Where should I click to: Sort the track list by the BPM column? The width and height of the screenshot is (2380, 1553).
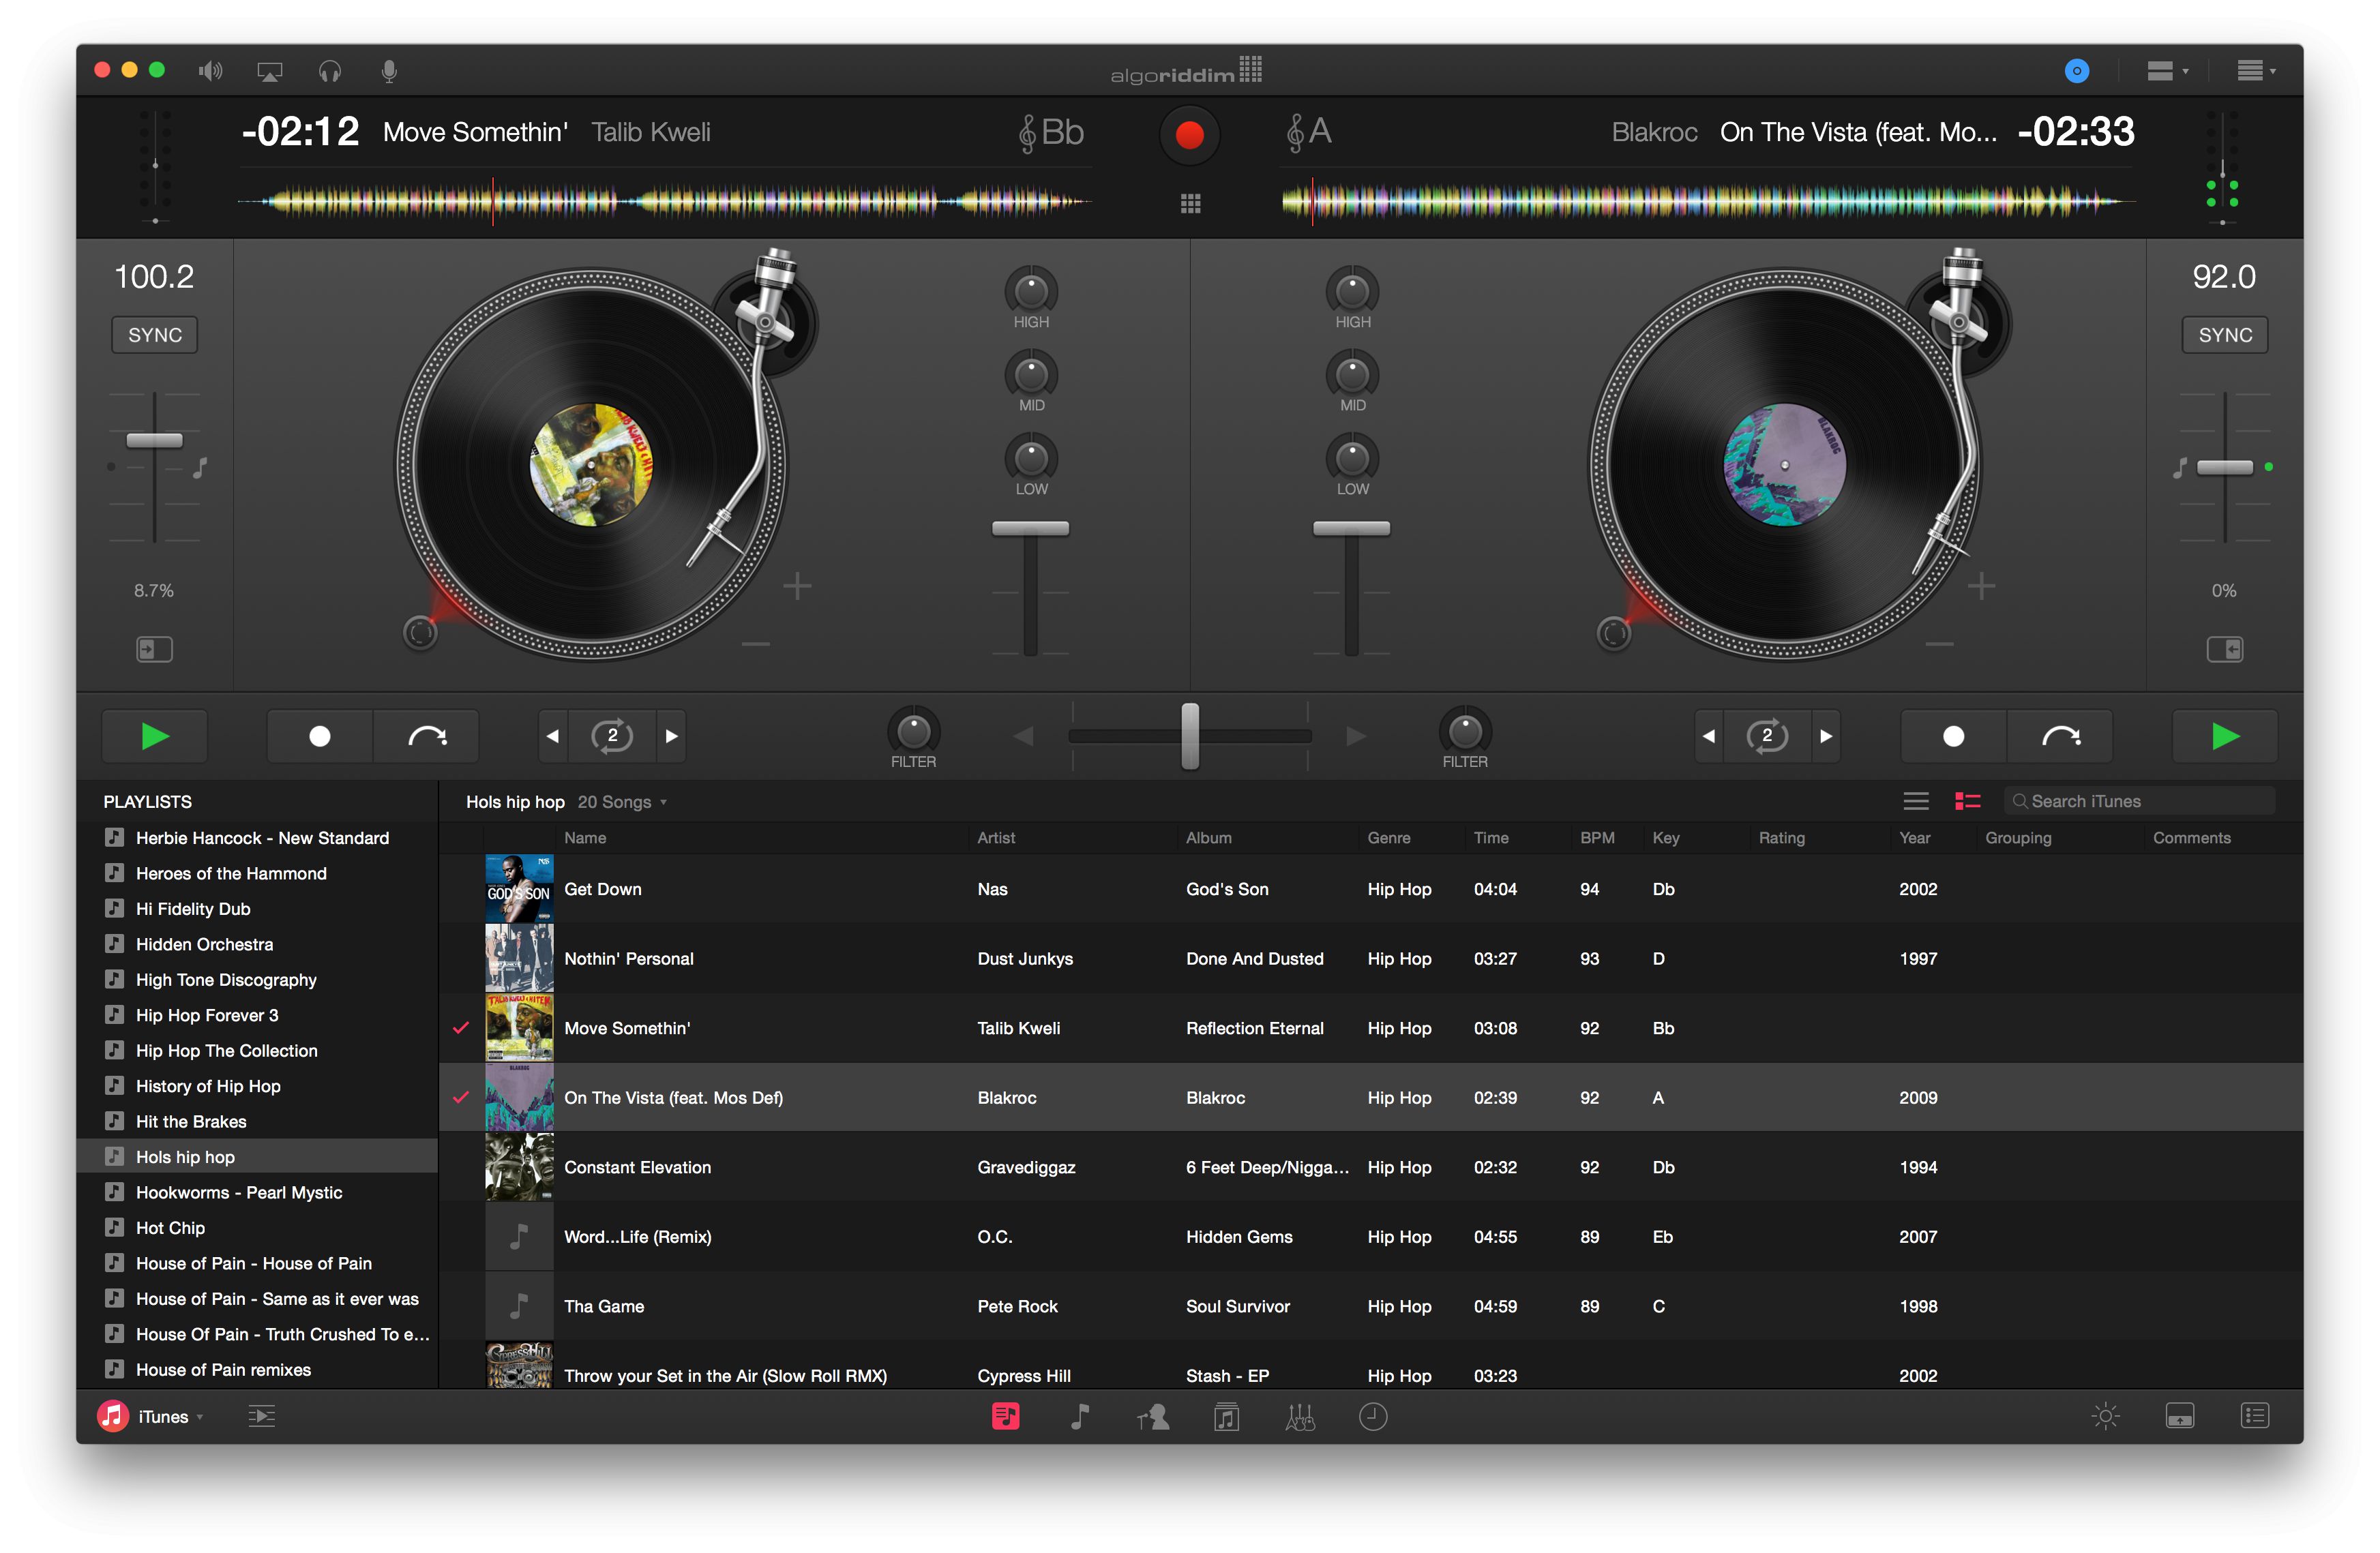point(1597,838)
